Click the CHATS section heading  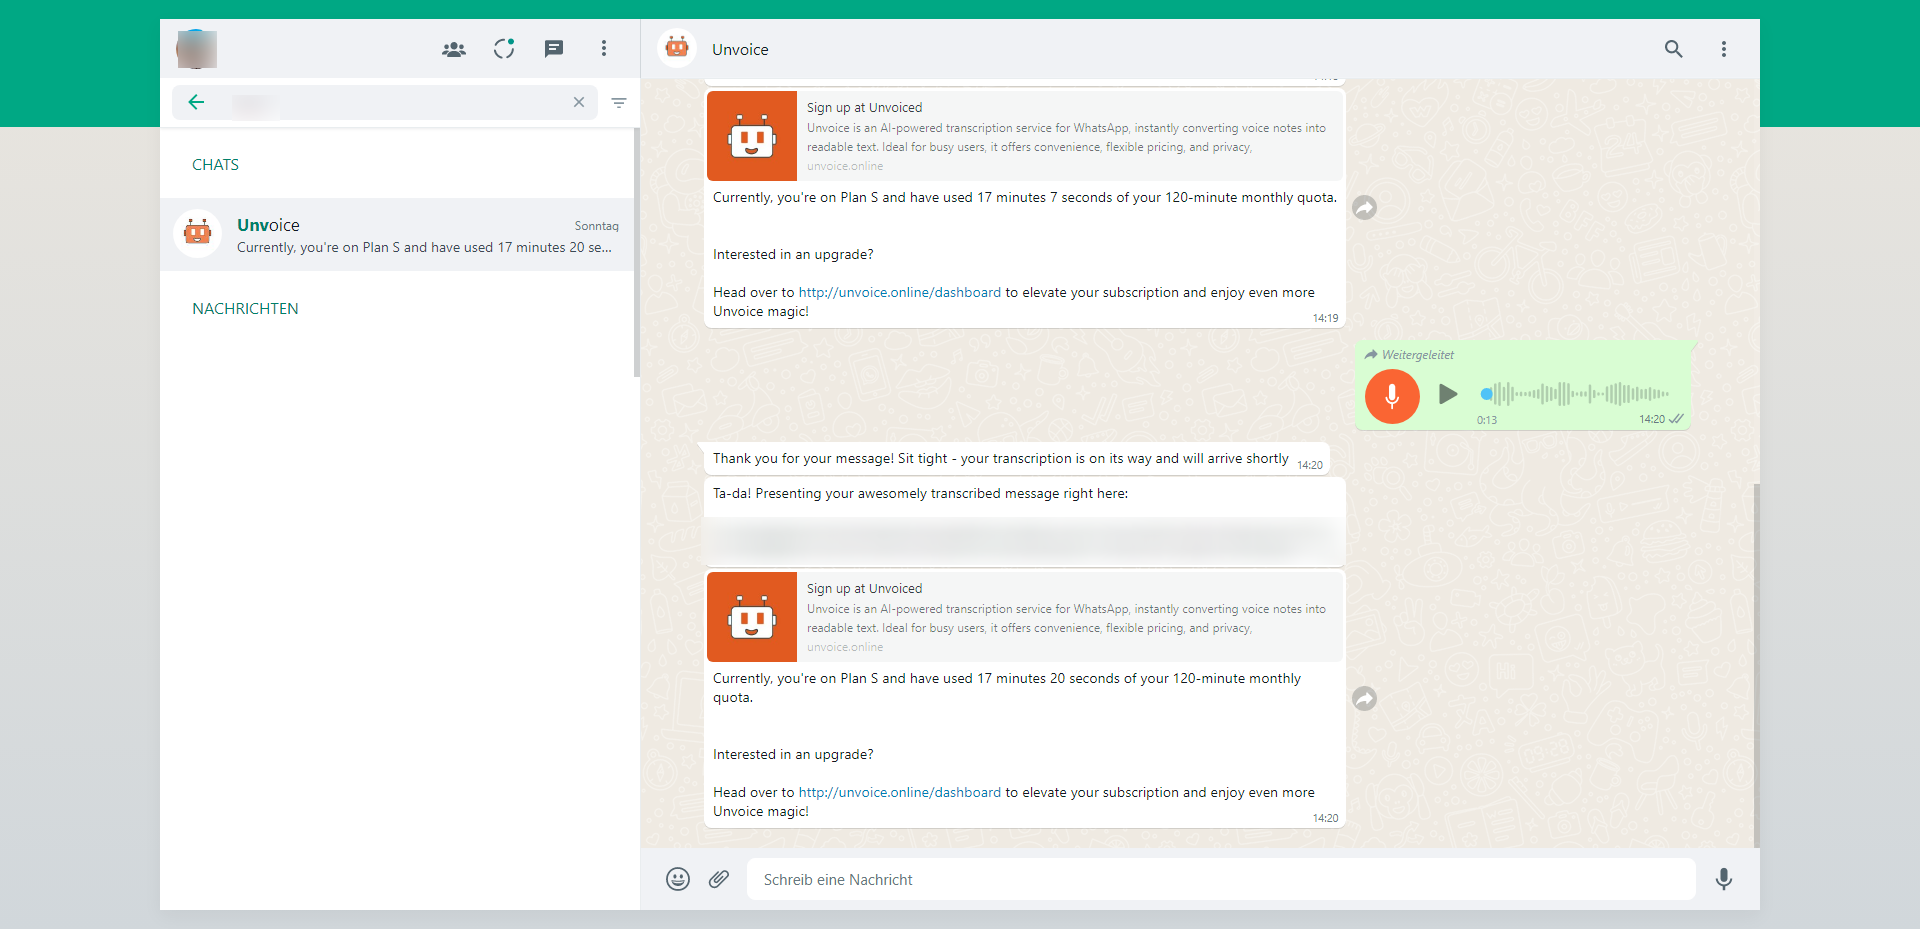pos(215,165)
